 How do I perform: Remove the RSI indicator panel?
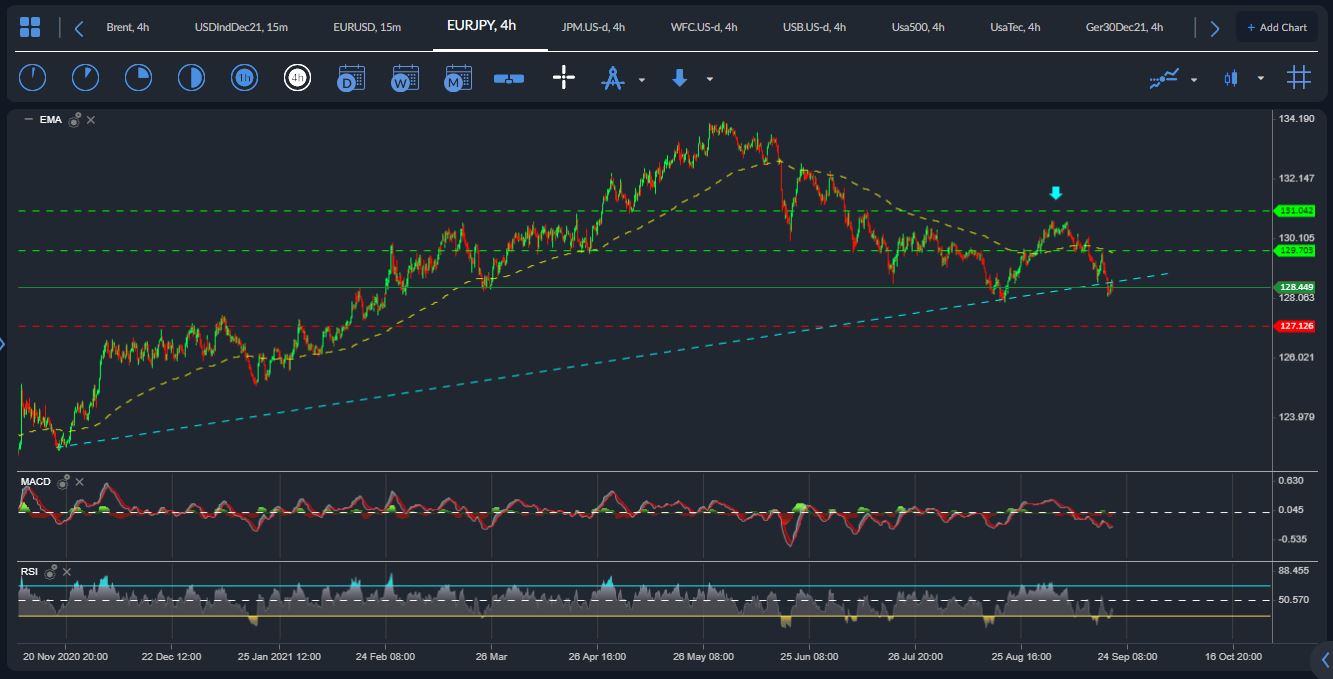point(67,572)
